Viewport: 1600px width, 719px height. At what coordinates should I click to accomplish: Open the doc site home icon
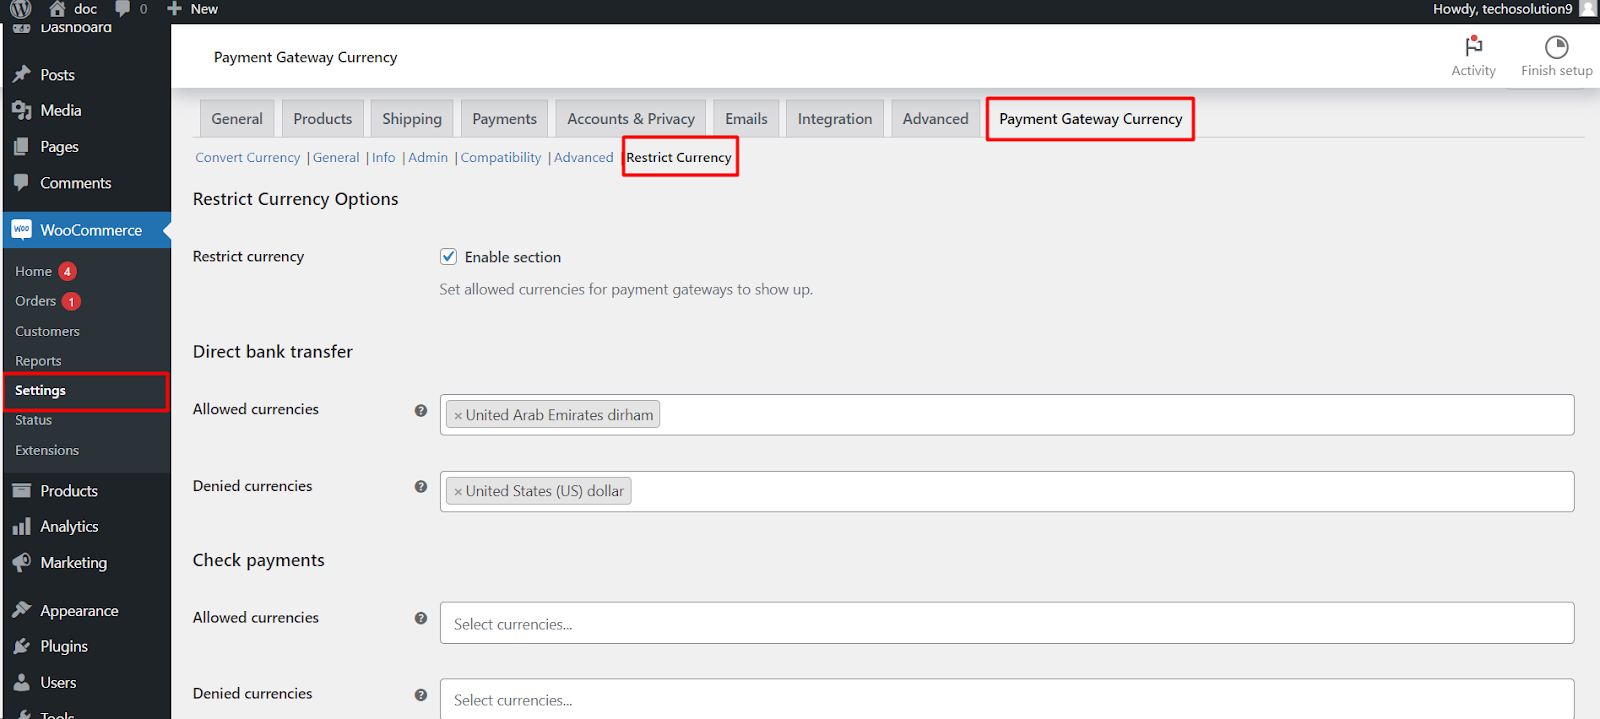(58, 9)
